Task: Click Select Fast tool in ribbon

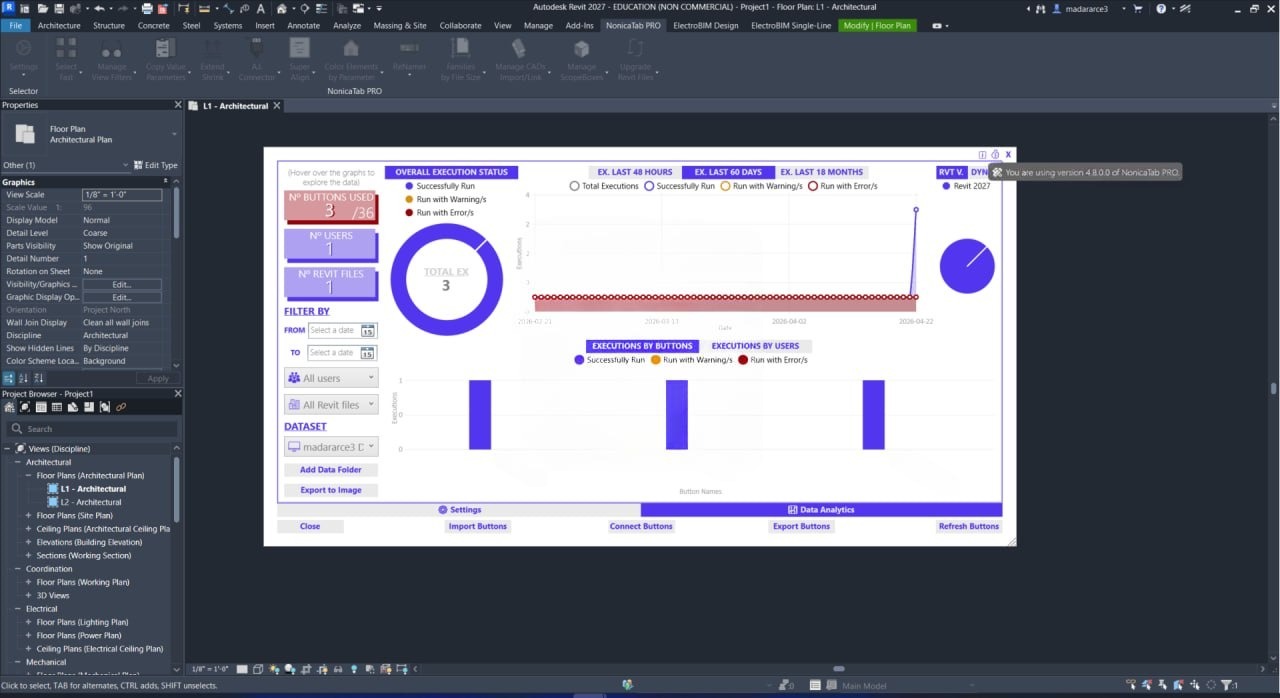Action: click(66, 60)
